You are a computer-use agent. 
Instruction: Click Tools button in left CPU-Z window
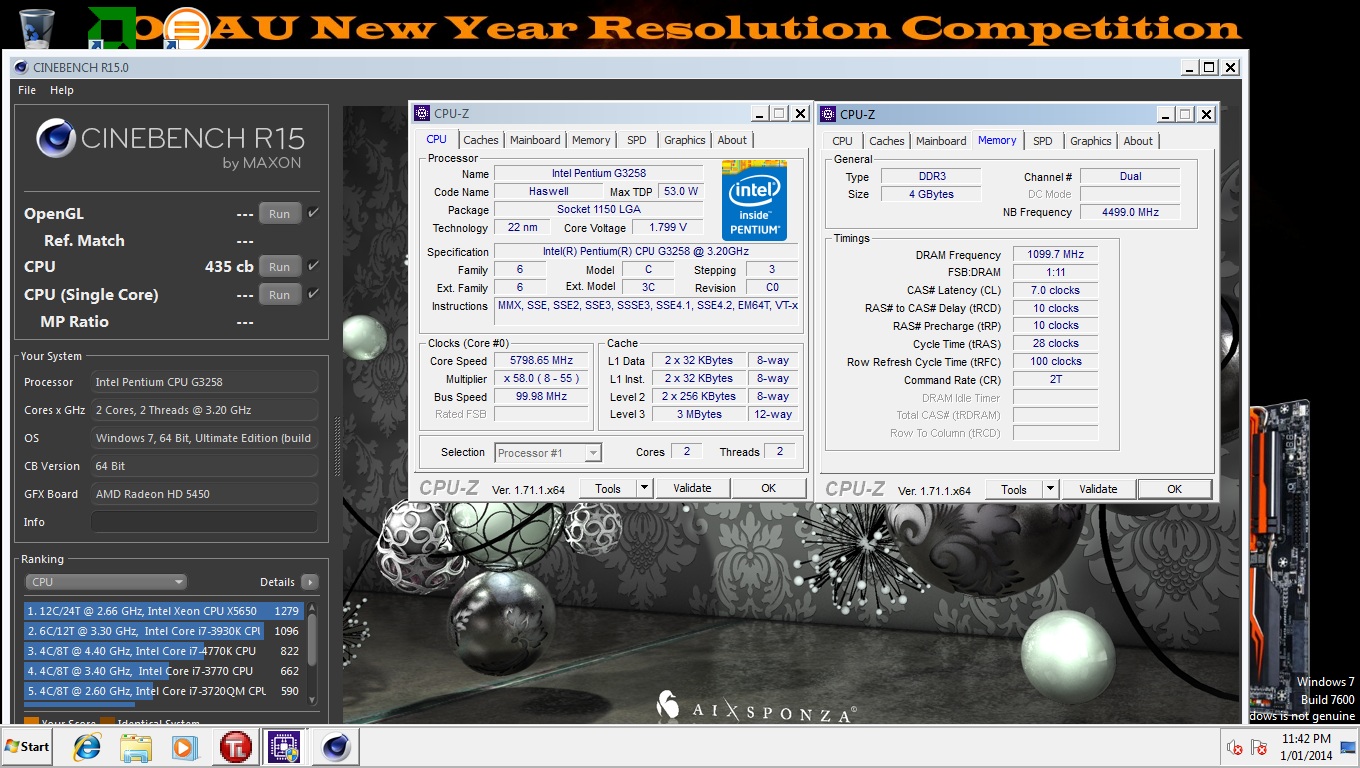(608, 488)
